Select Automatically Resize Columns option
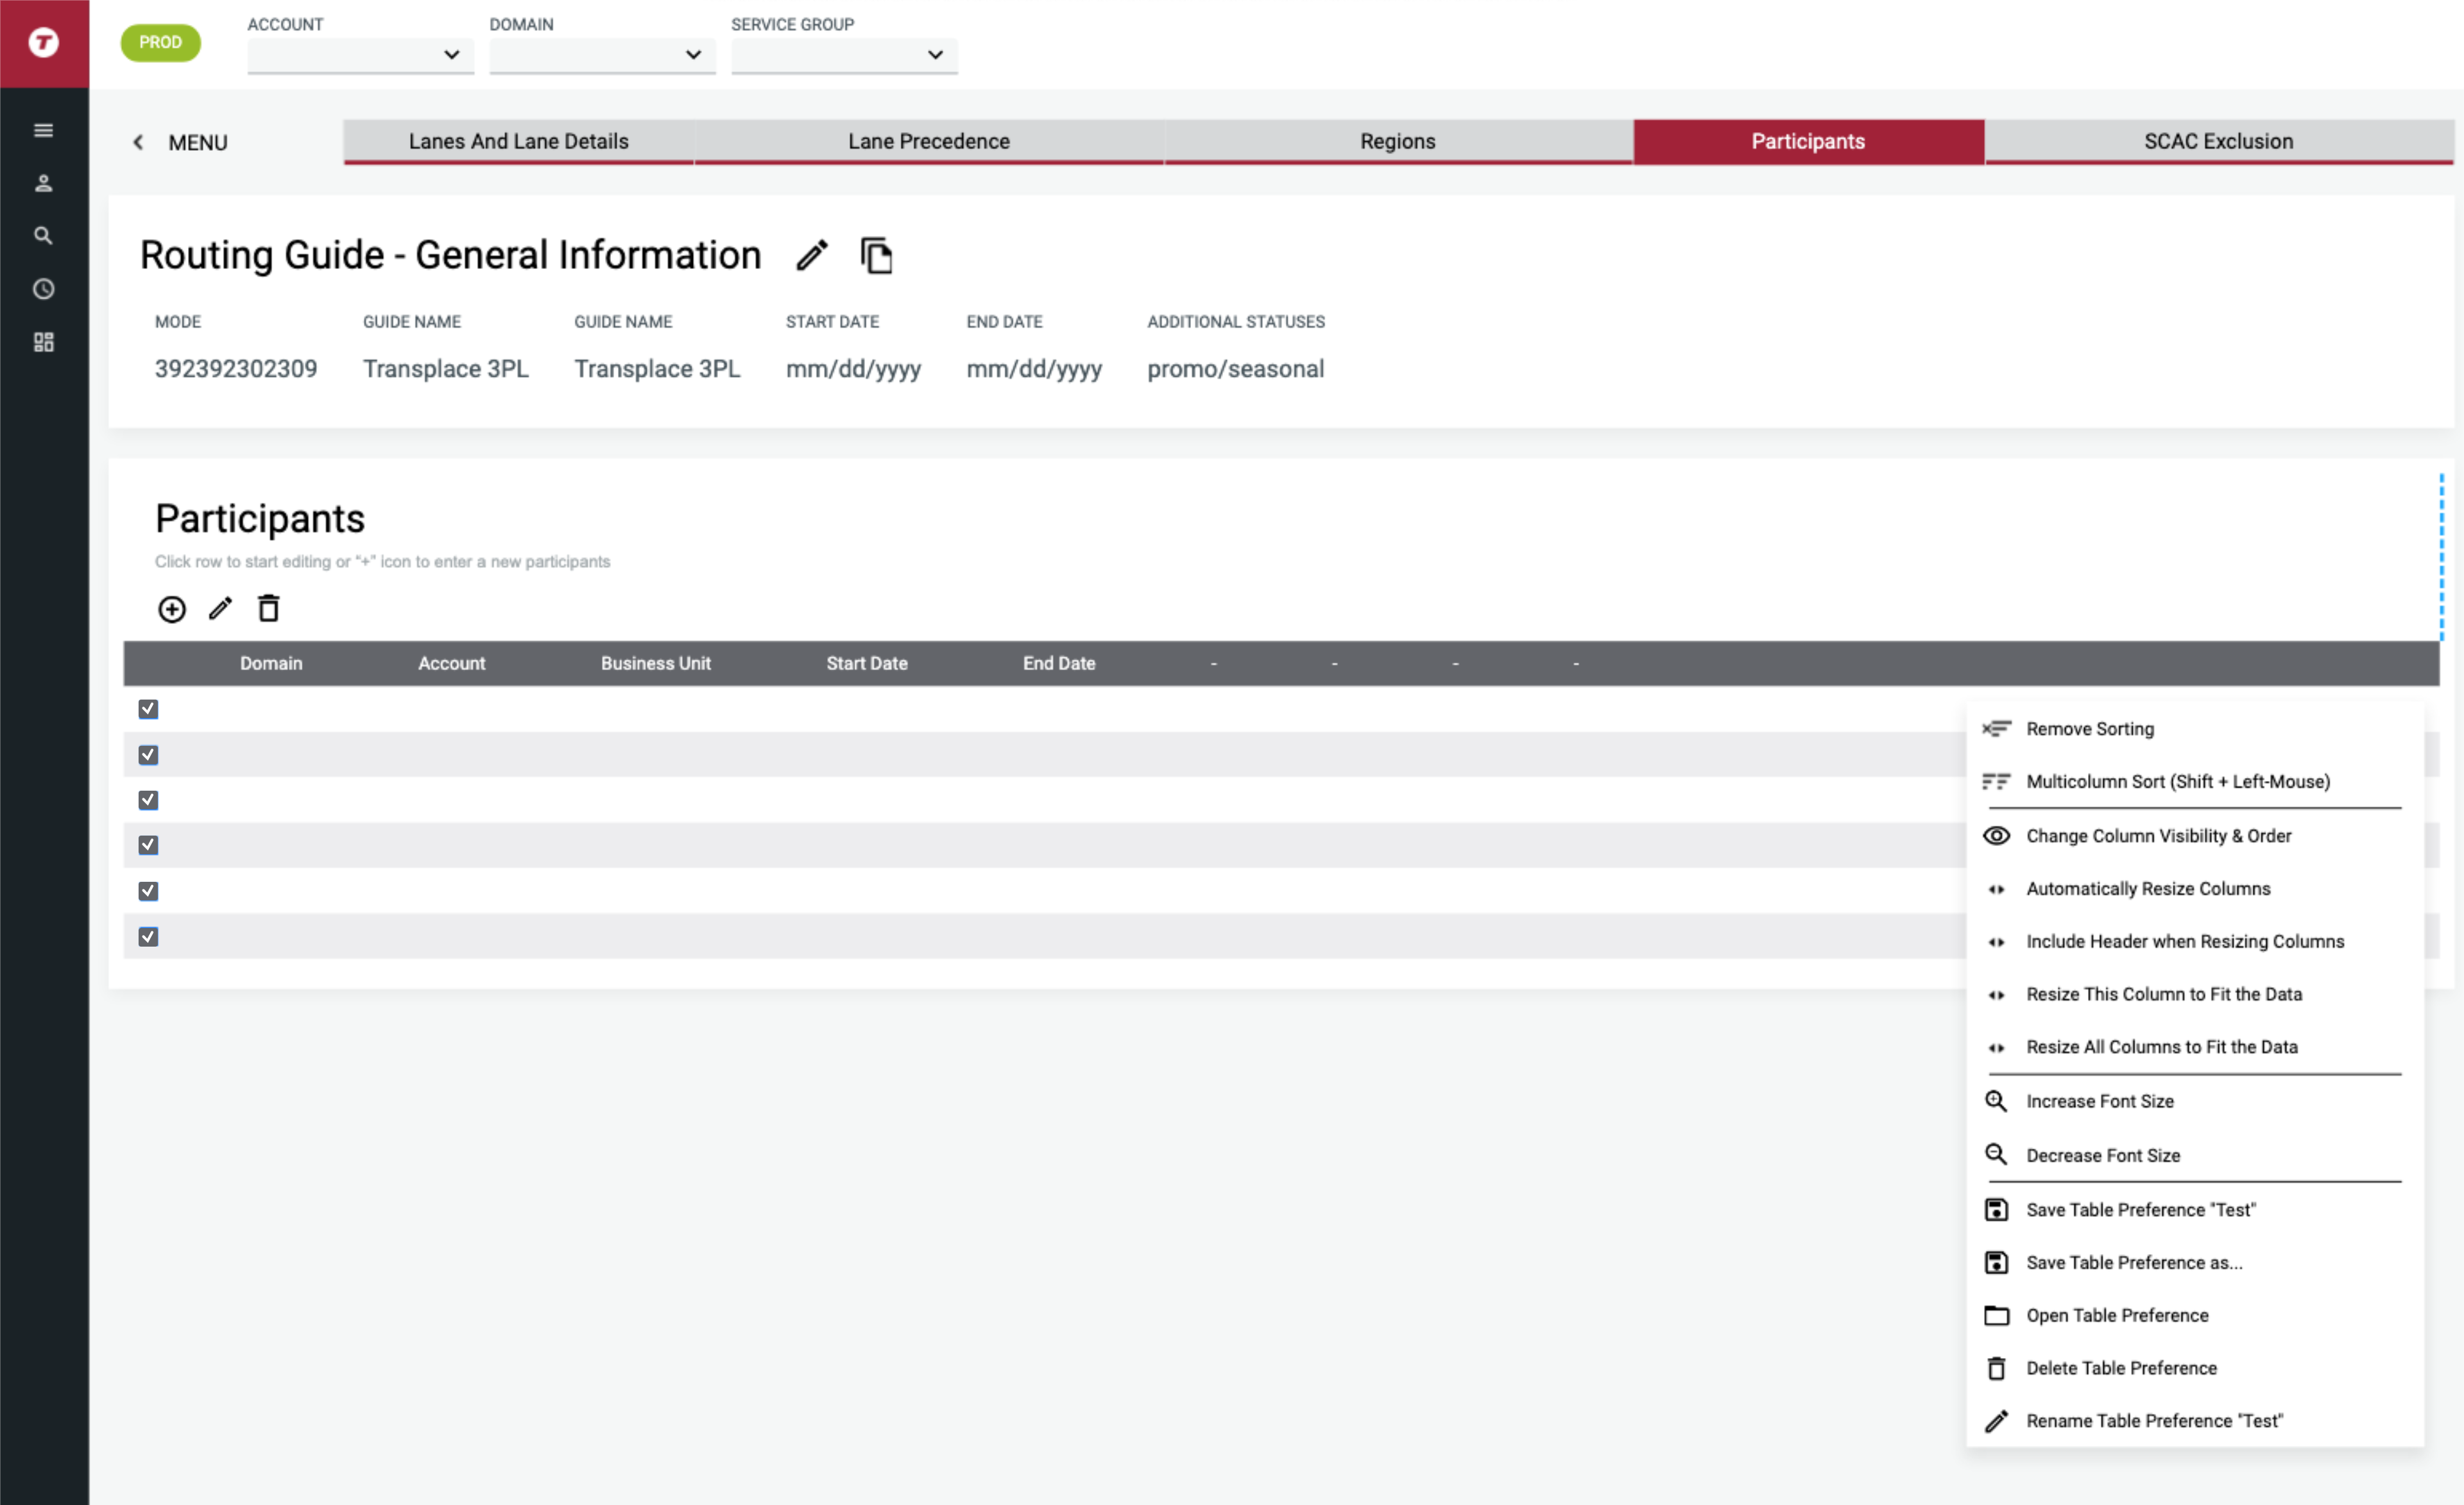Viewport: 2464px width, 1505px height. tap(2194, 889)
